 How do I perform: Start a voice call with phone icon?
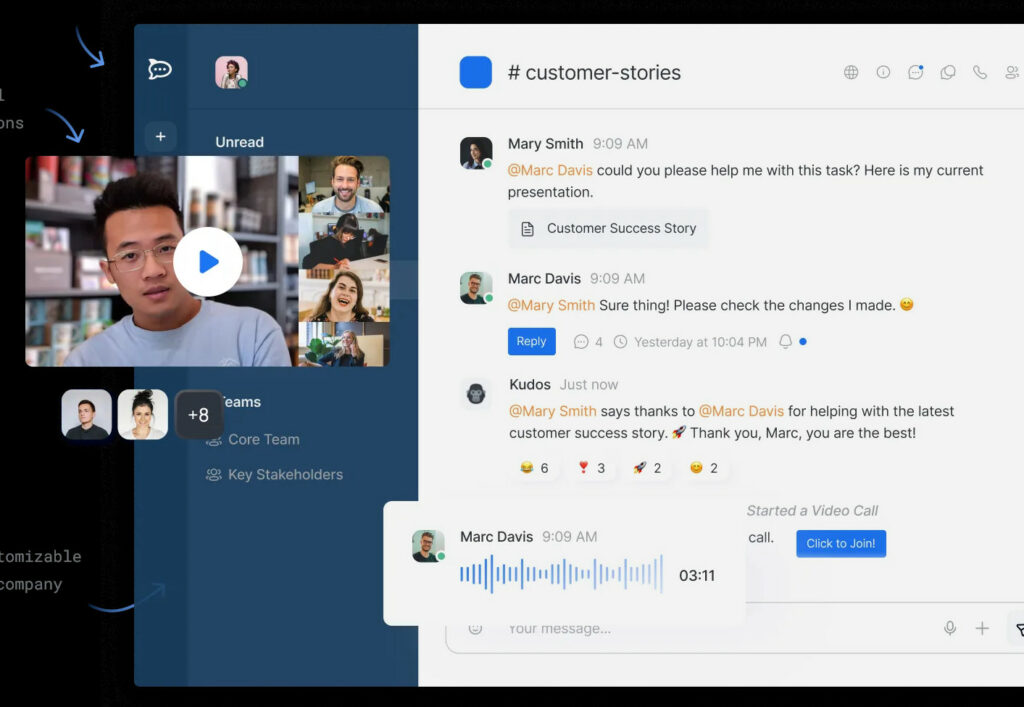pos(980,72)
